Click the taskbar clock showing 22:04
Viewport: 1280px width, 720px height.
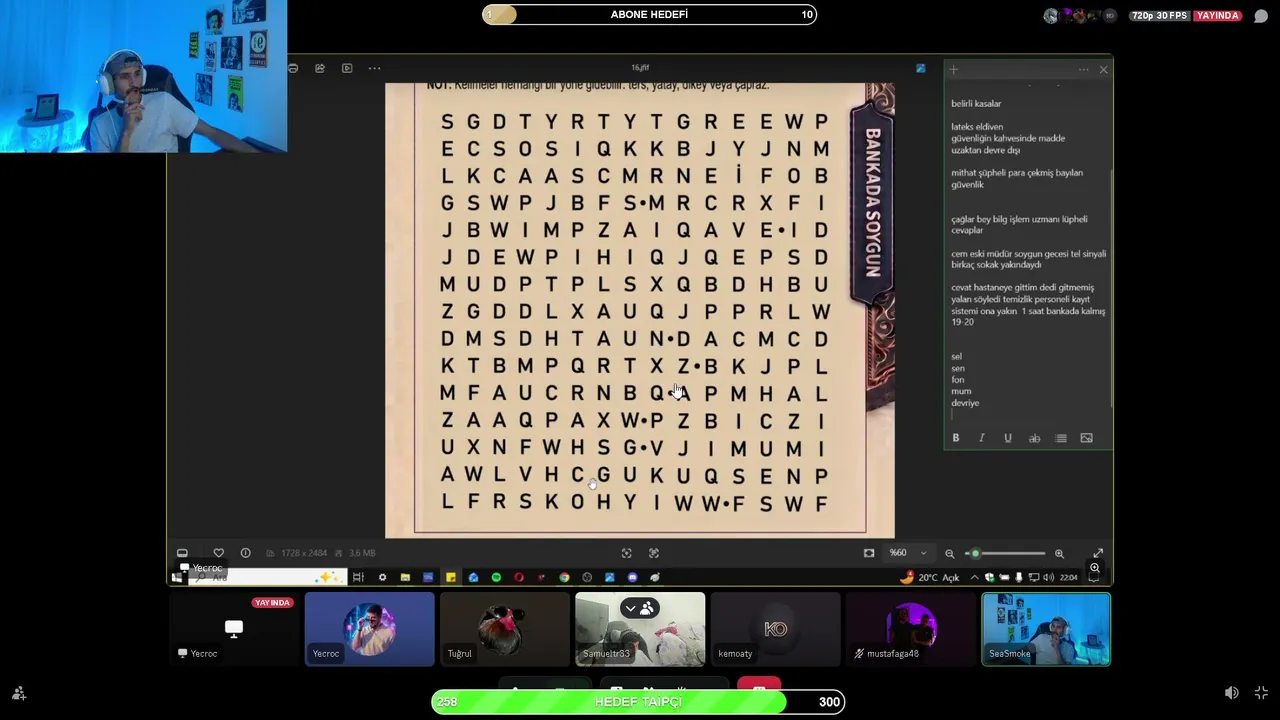click(1068, 577)
